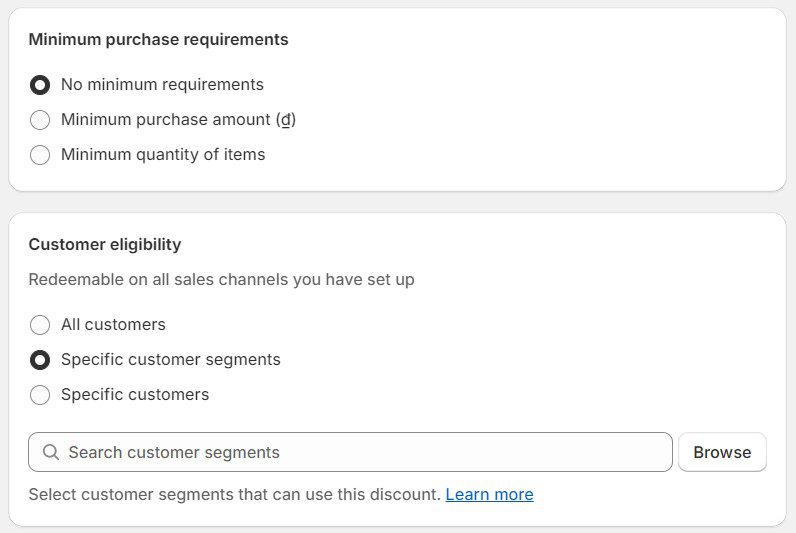Click the 'No minimum requirements' label text
This screenshot has height=533, width=796.
162,85
